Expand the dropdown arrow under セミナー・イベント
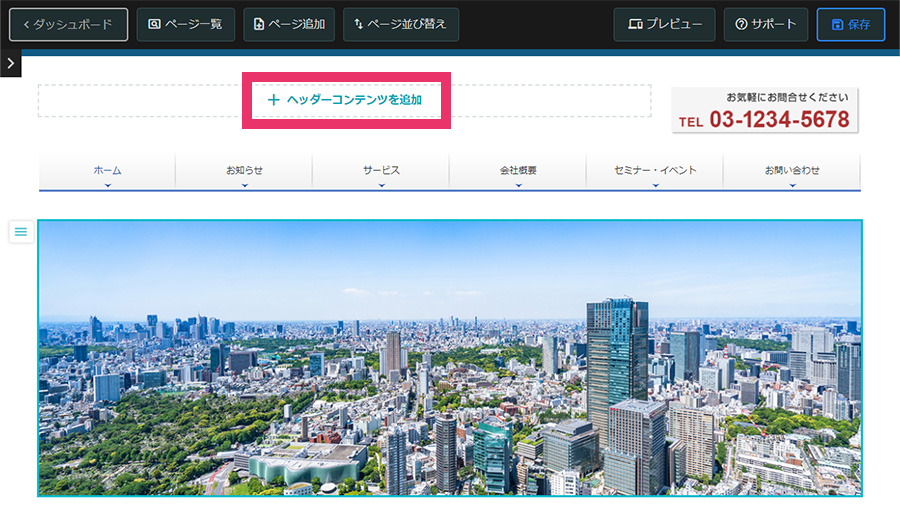 [655, 185]
